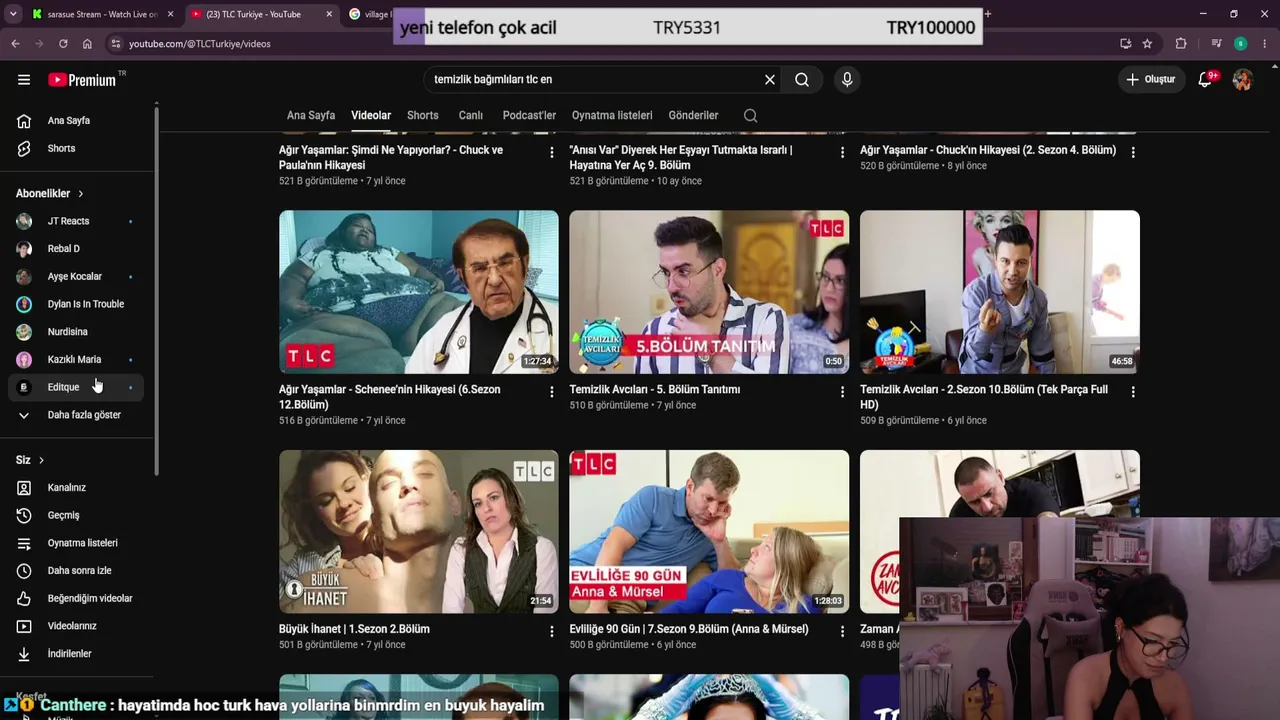Open Geçmiş watch history
1280x720 pixels.
[78, 515]
